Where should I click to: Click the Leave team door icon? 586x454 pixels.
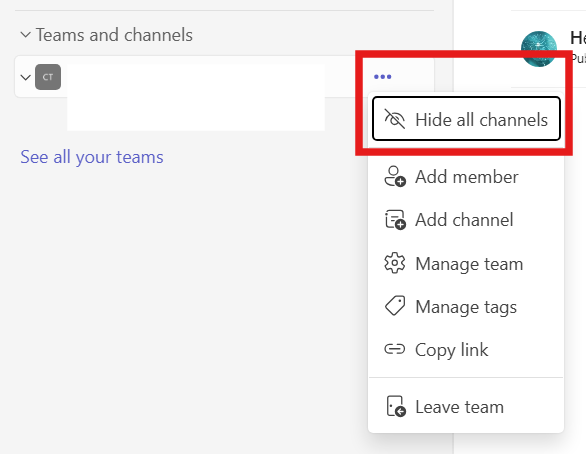click(x=396, y=406)
